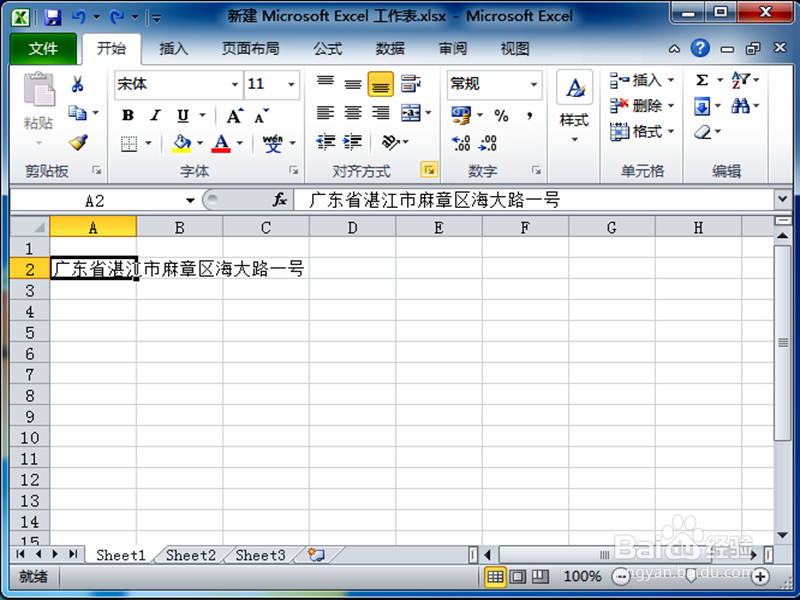Image resolution: width=800 pixels, height=600 pixels.
Task: Click the Save icon in quick access toolbar
Action: (53, 17)
